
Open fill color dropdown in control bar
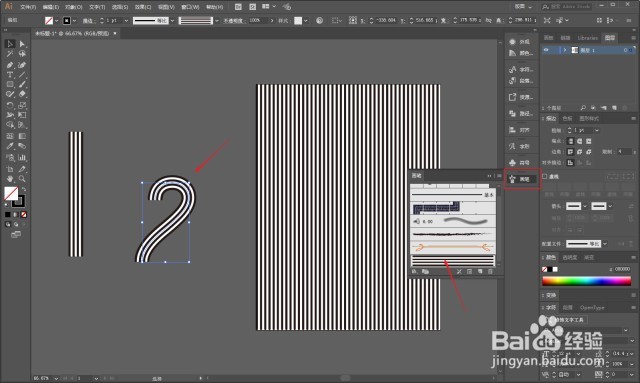tap(56, 21)
